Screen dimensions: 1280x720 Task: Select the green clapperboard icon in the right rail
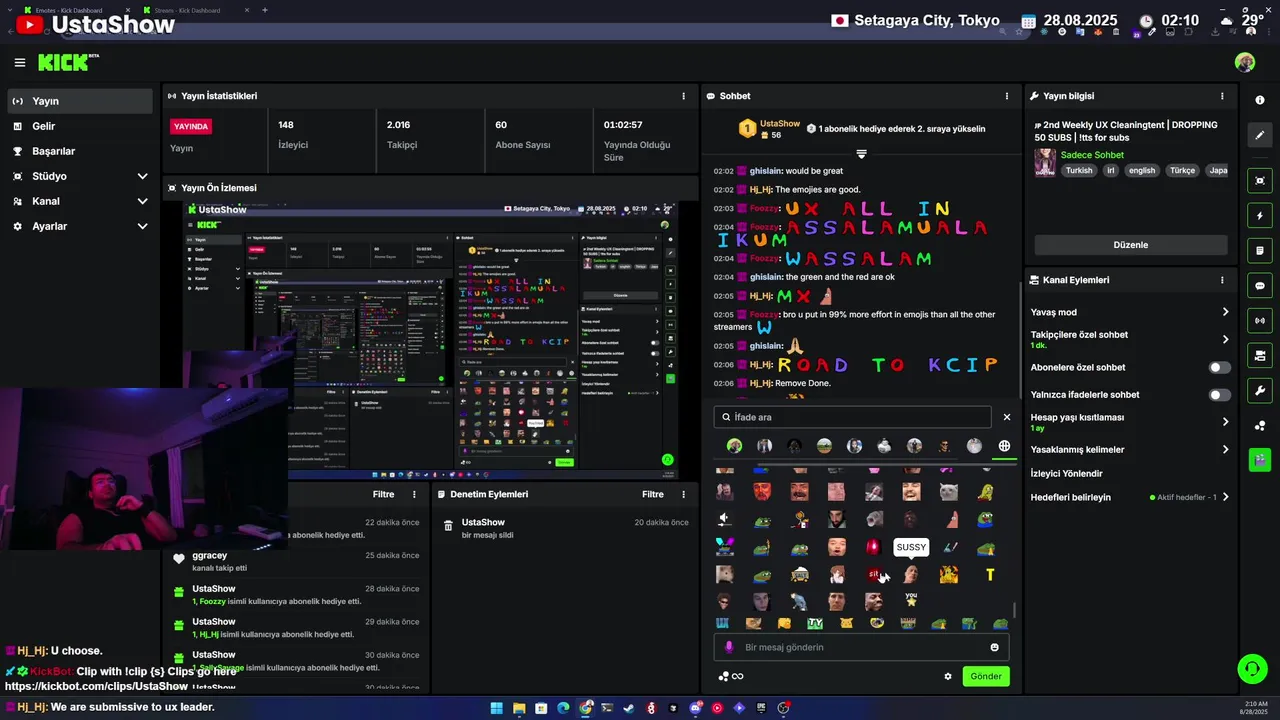click(1260, 460)
